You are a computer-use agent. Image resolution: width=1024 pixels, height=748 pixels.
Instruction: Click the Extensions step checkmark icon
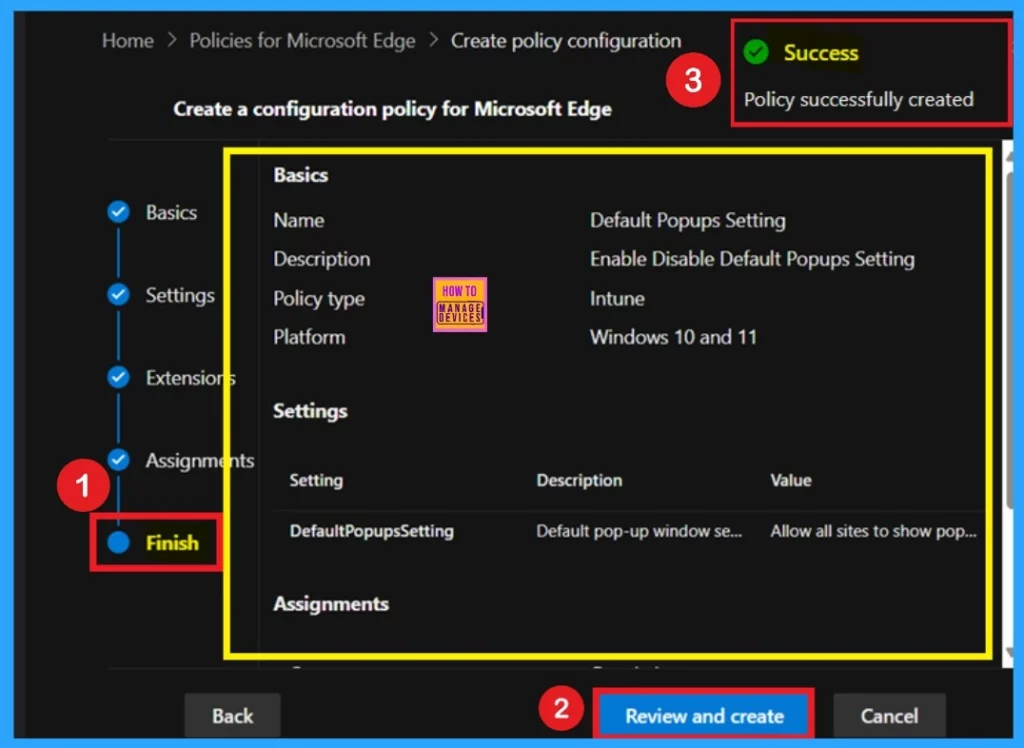pyautogui.click(x=118, y=377)
